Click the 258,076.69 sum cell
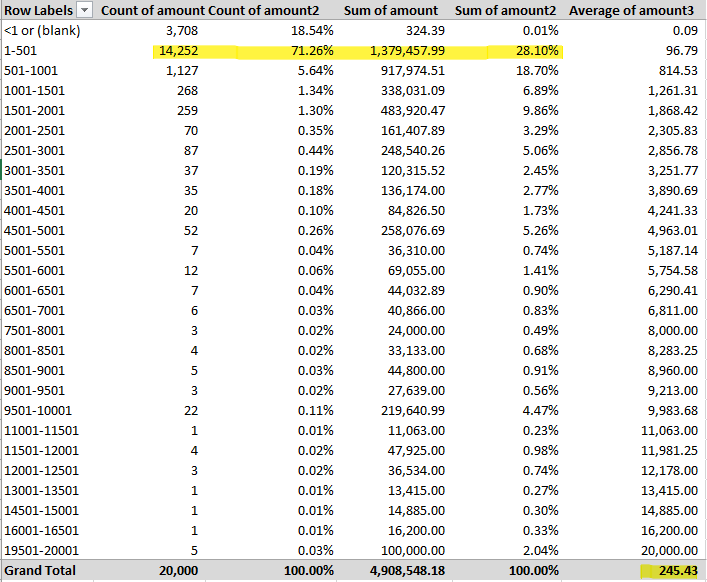Viewport: 707px width, 582px height. (413, 231)
